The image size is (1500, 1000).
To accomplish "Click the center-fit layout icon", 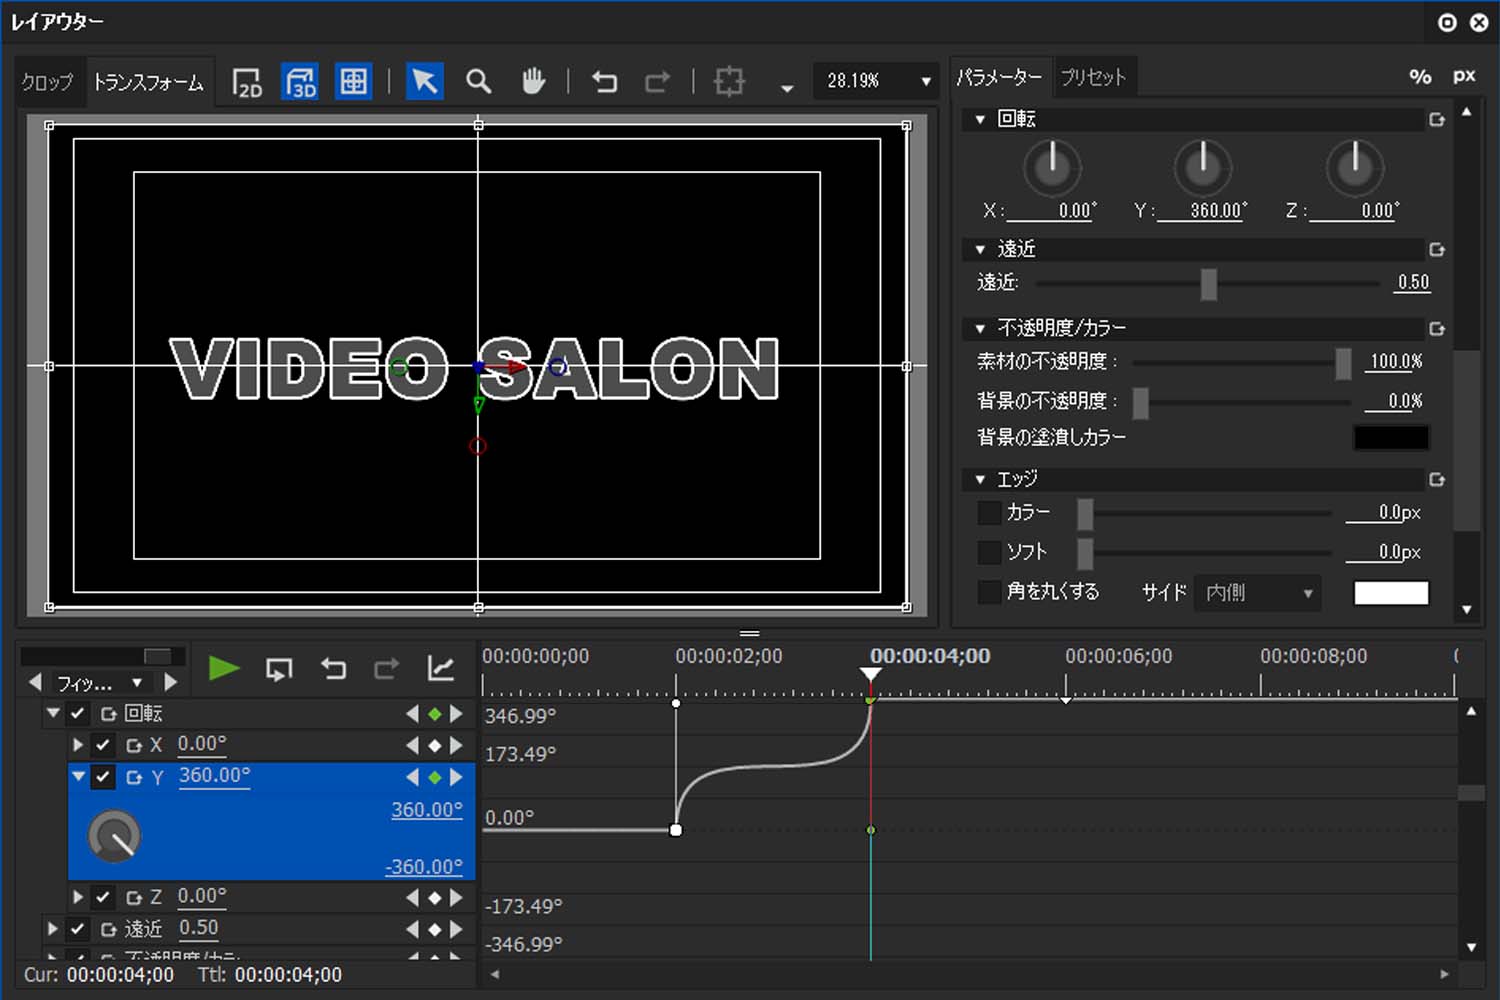I will click(x=729, y=82).
